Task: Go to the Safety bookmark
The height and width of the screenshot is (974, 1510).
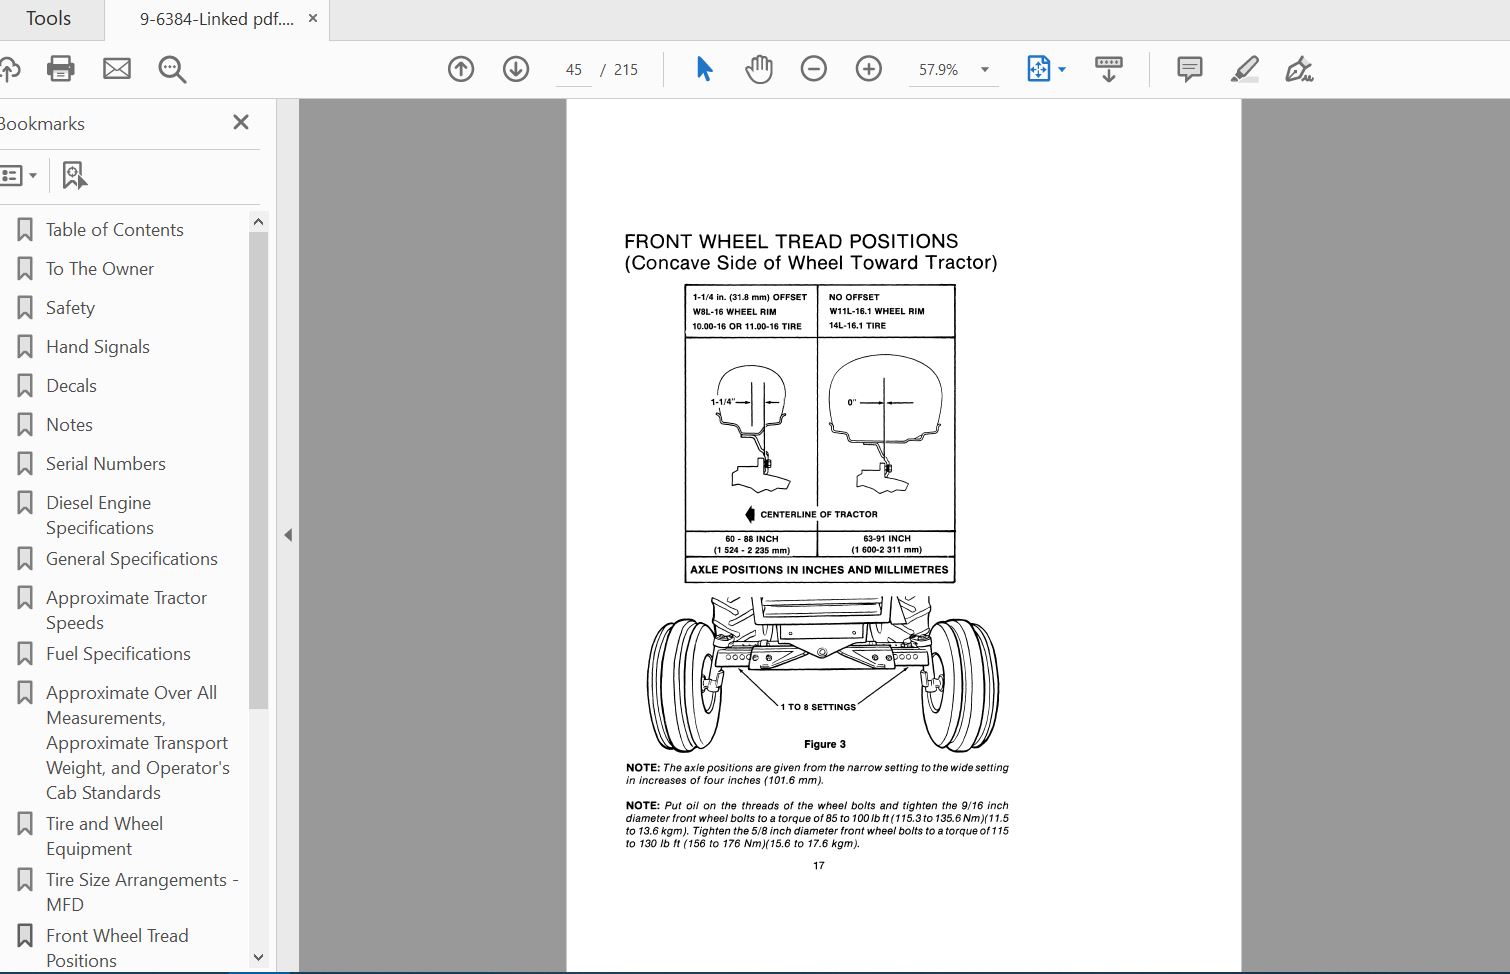Action: coord(70,307)
